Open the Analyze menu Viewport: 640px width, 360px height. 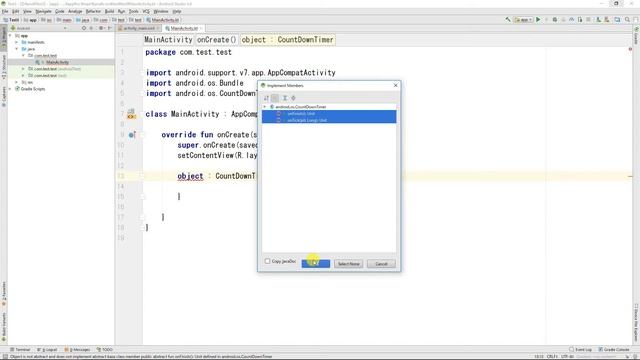[75, 11]
